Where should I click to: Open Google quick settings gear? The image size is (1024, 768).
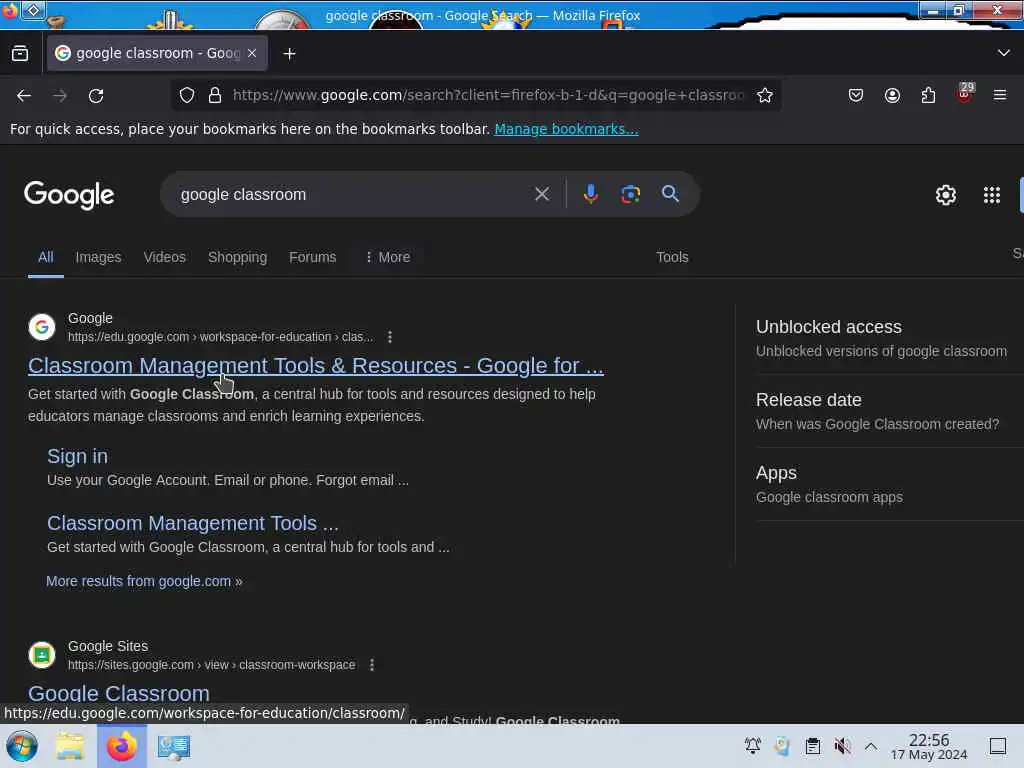pyautogui.click(x=945, y=195)
